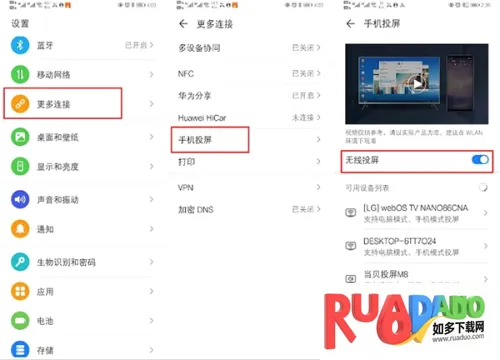Tap the 声音和振动 speaker icon

tap(20, 199)
